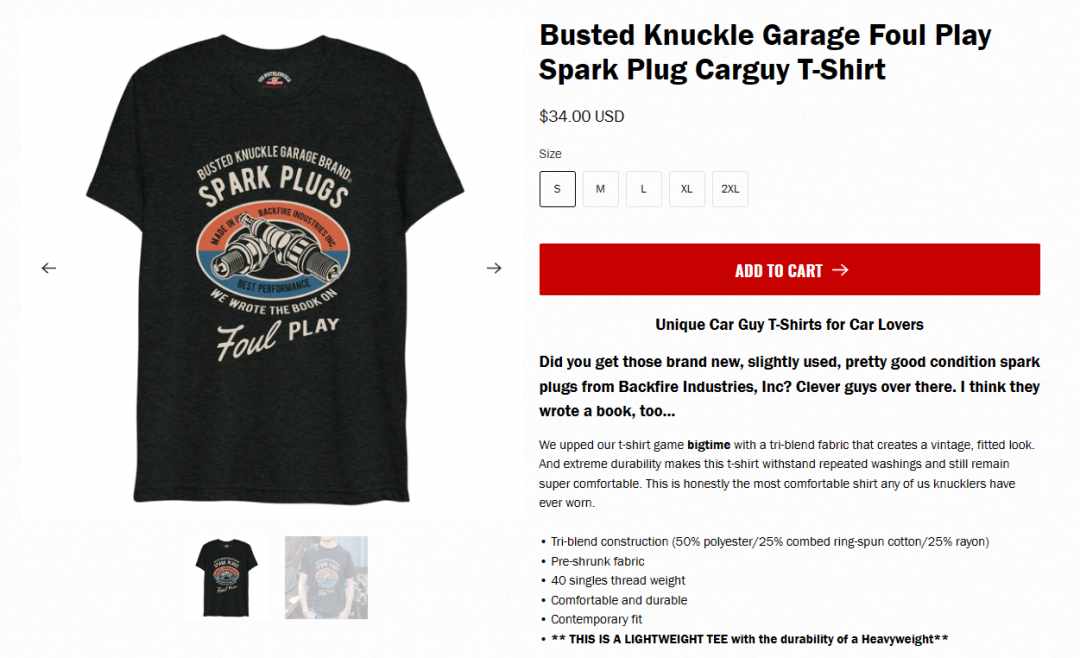1080x658 pixels.
Task: Click the LIGHTWEIGHT TEE bold bullet text
Action: tap(749, 639)
